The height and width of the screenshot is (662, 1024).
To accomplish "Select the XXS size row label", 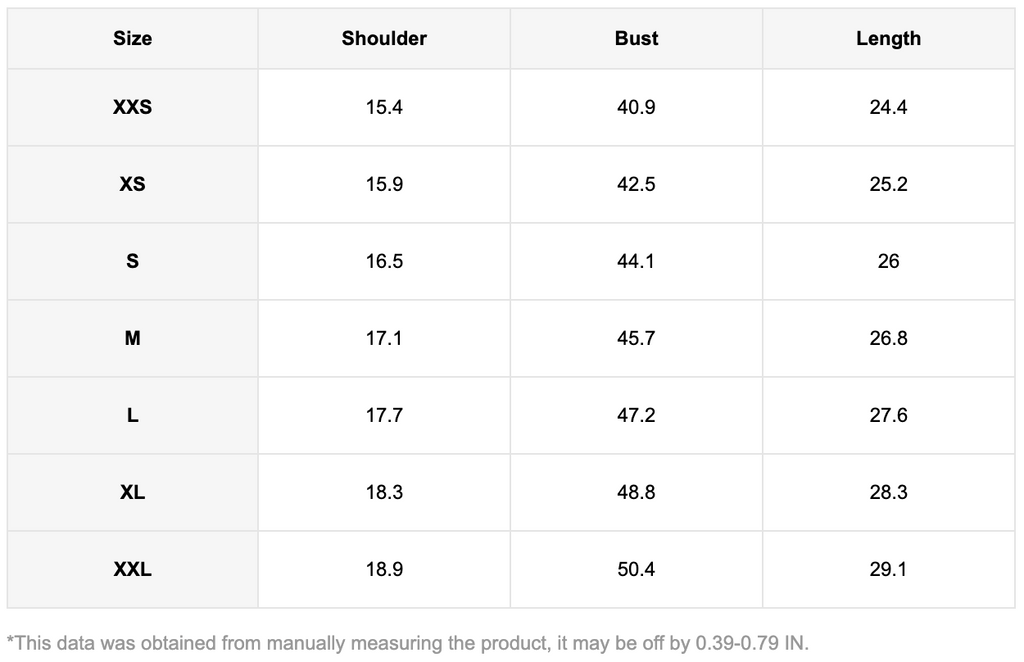I will click(x=132, y=107).
